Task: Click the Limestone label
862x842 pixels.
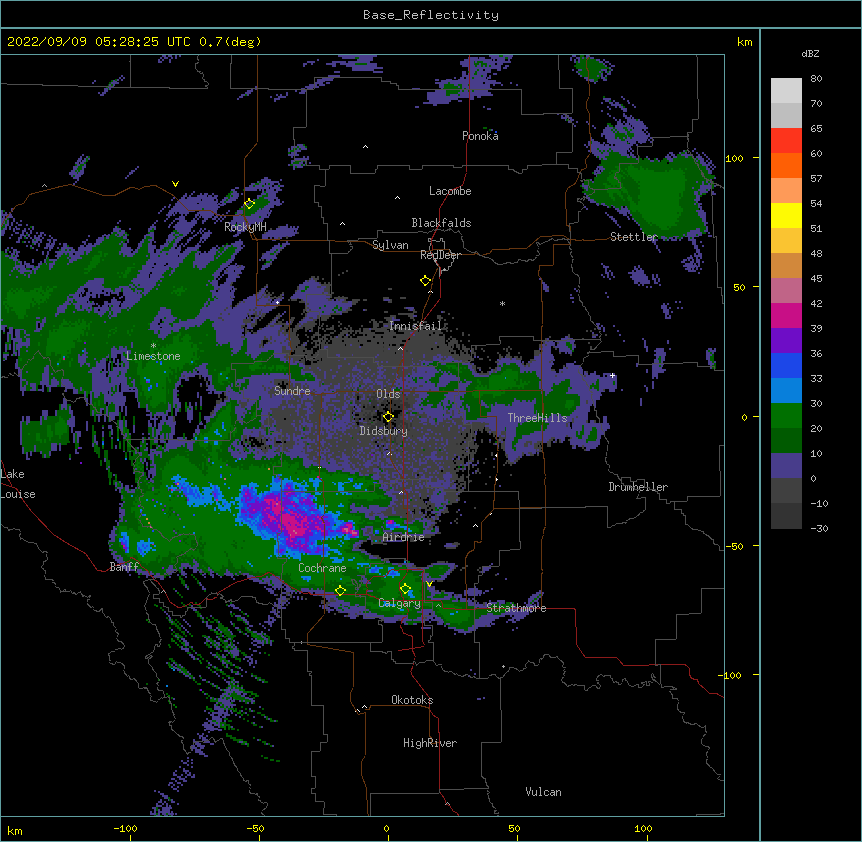Action: tap(153, 356)
